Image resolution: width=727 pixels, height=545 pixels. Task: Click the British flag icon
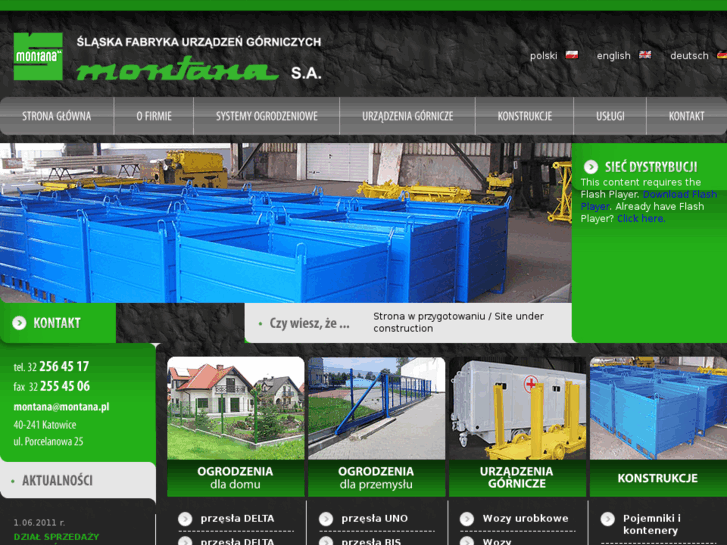coord(645,55)
